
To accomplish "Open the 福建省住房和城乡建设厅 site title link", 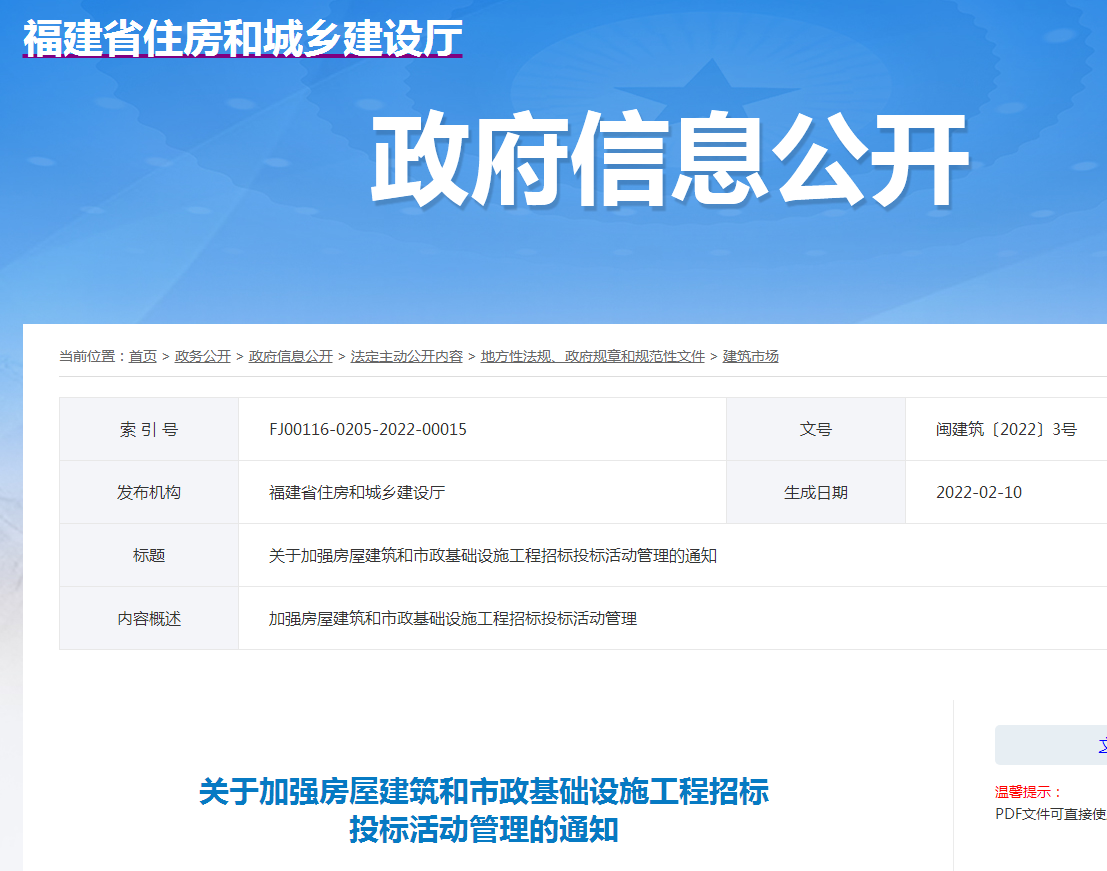I will point(243,38).
